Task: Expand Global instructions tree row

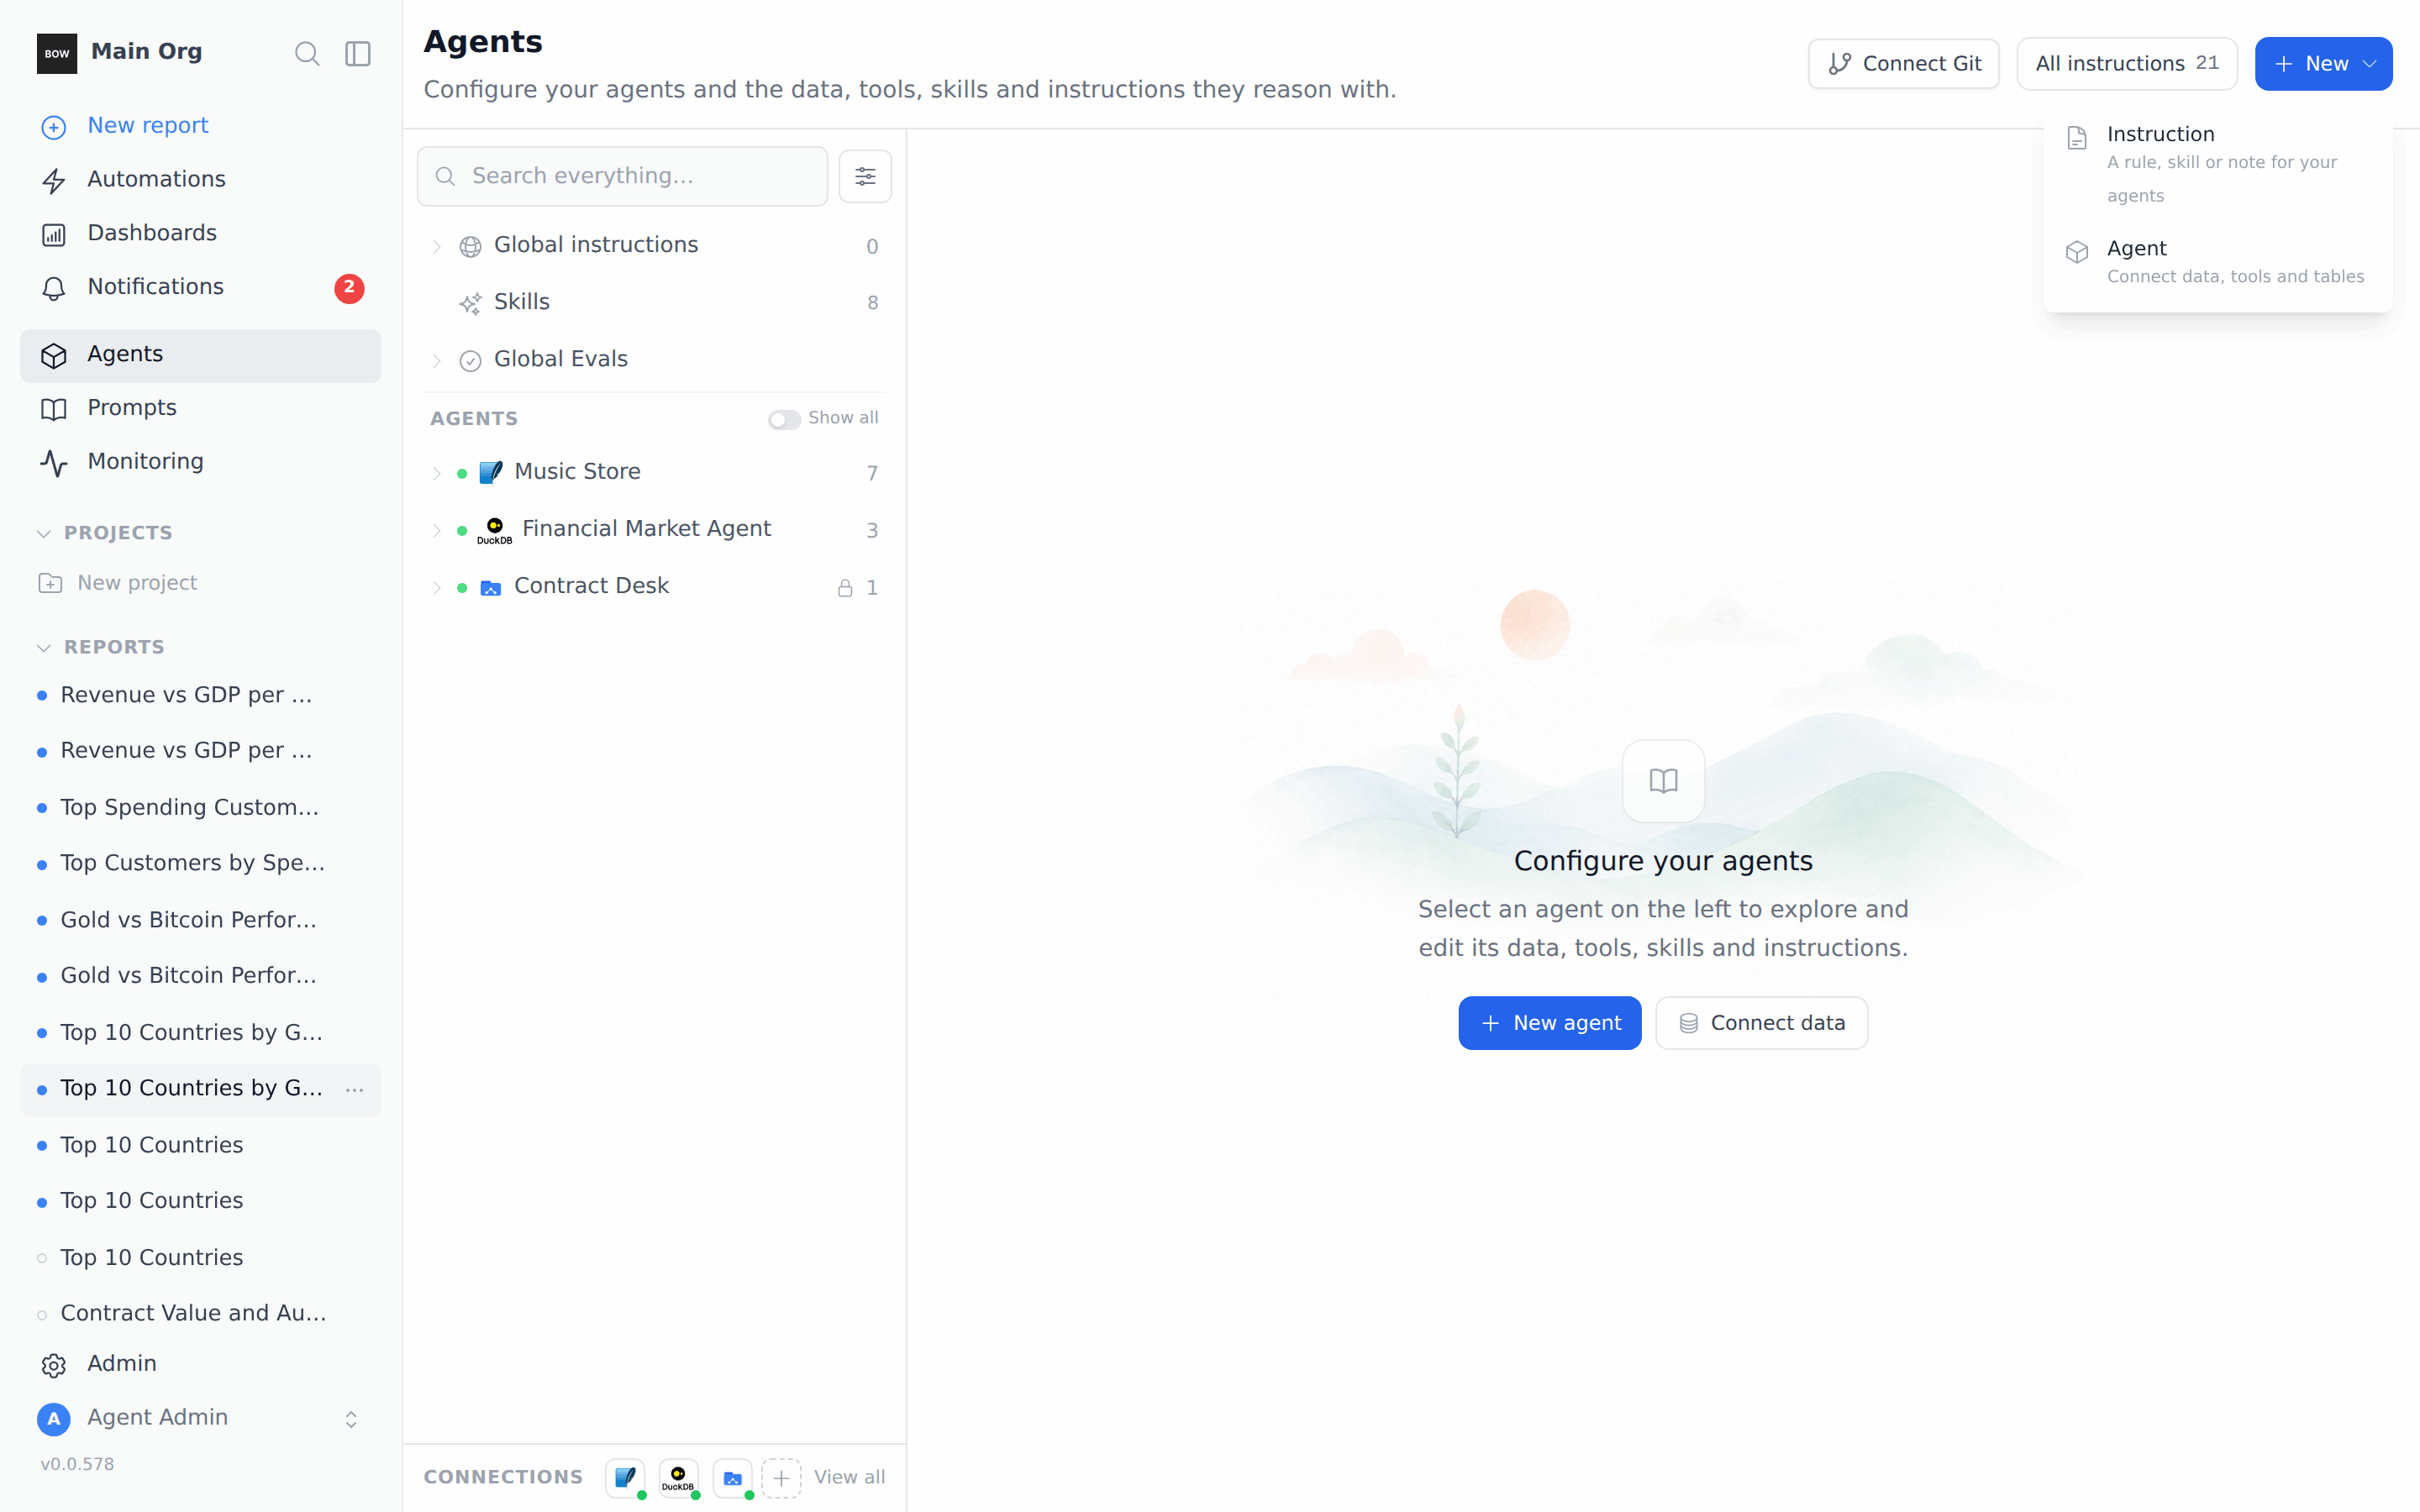Action: [436, 246]
